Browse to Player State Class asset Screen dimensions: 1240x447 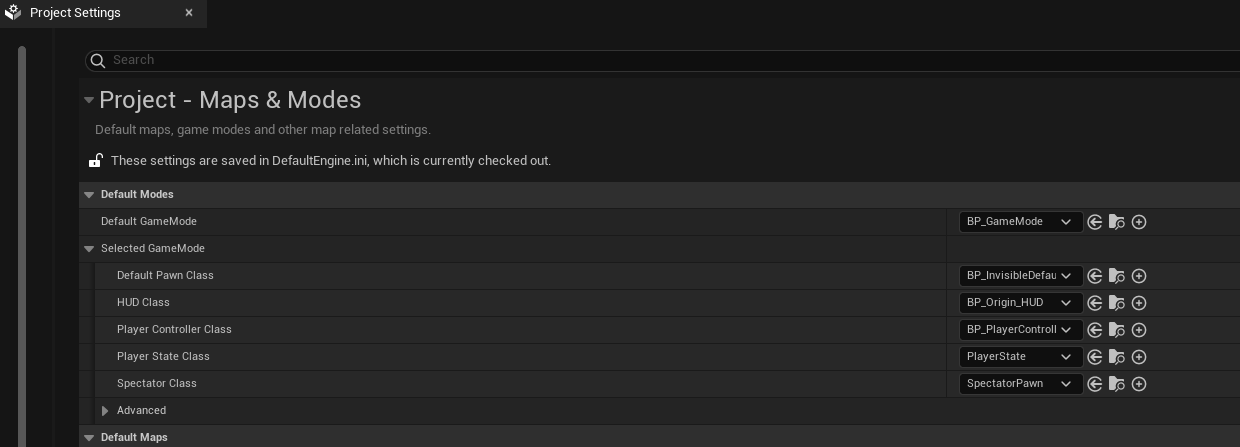1117,357
